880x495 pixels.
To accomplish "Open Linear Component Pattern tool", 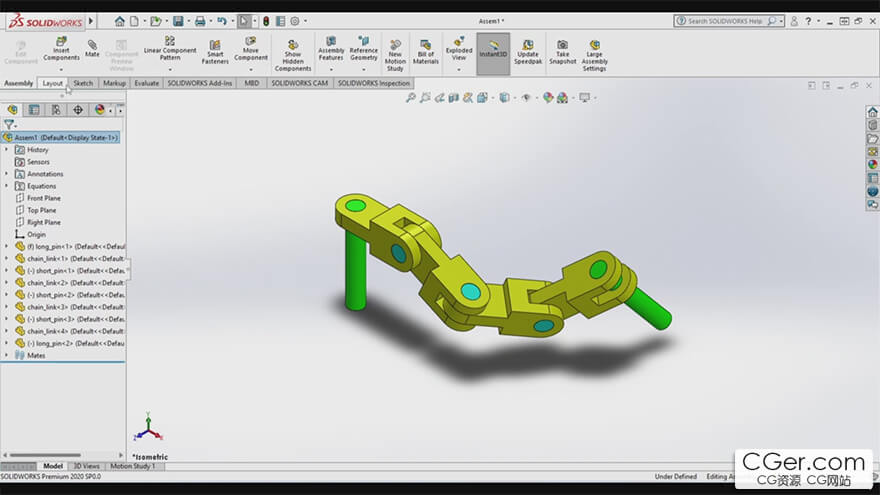I will [170, 48].
